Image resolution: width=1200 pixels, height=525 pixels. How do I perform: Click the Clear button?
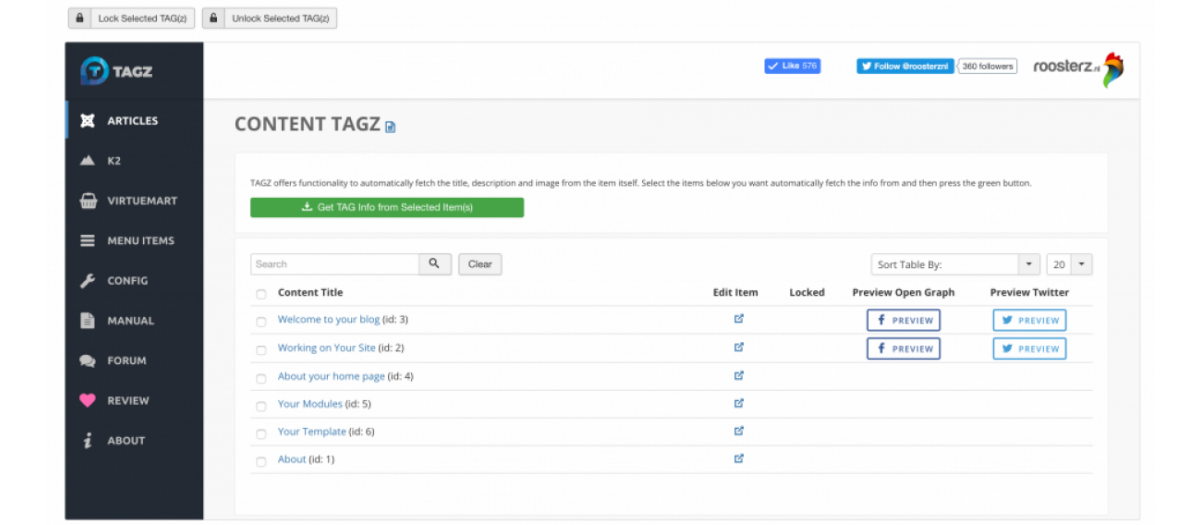(x=480, y=264)
